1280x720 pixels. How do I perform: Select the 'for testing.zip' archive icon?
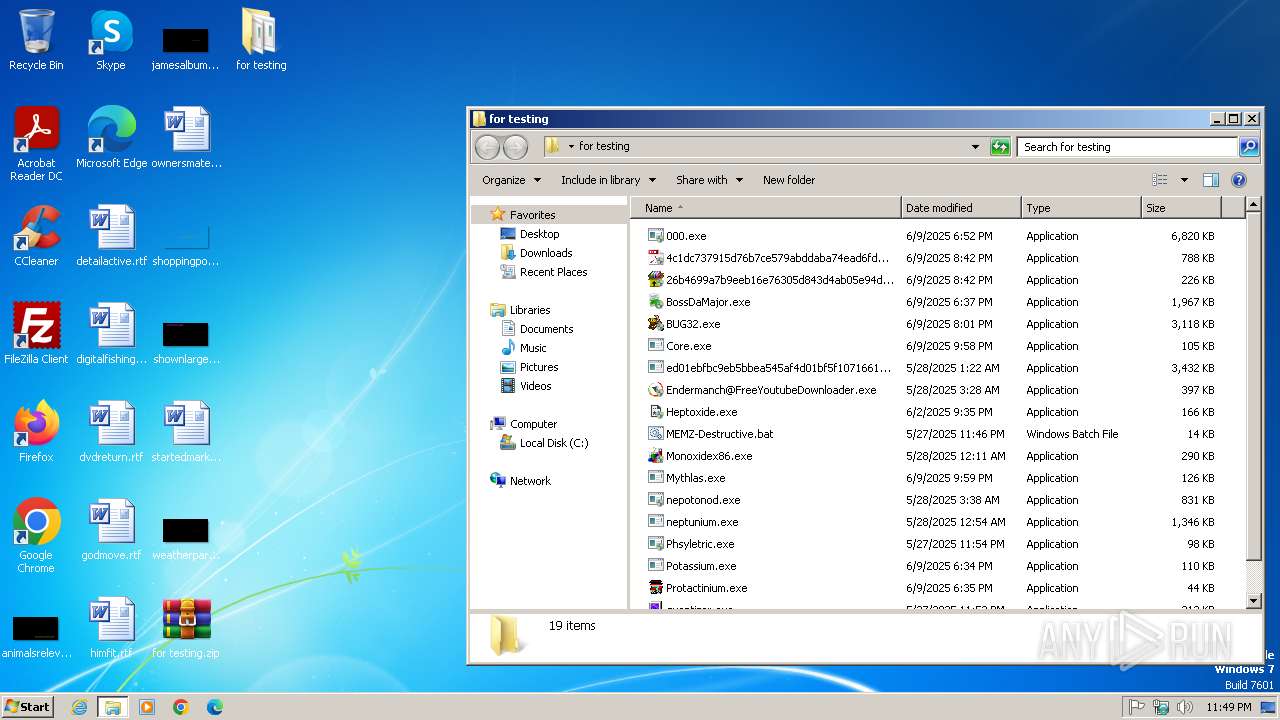tap(186, 628)
